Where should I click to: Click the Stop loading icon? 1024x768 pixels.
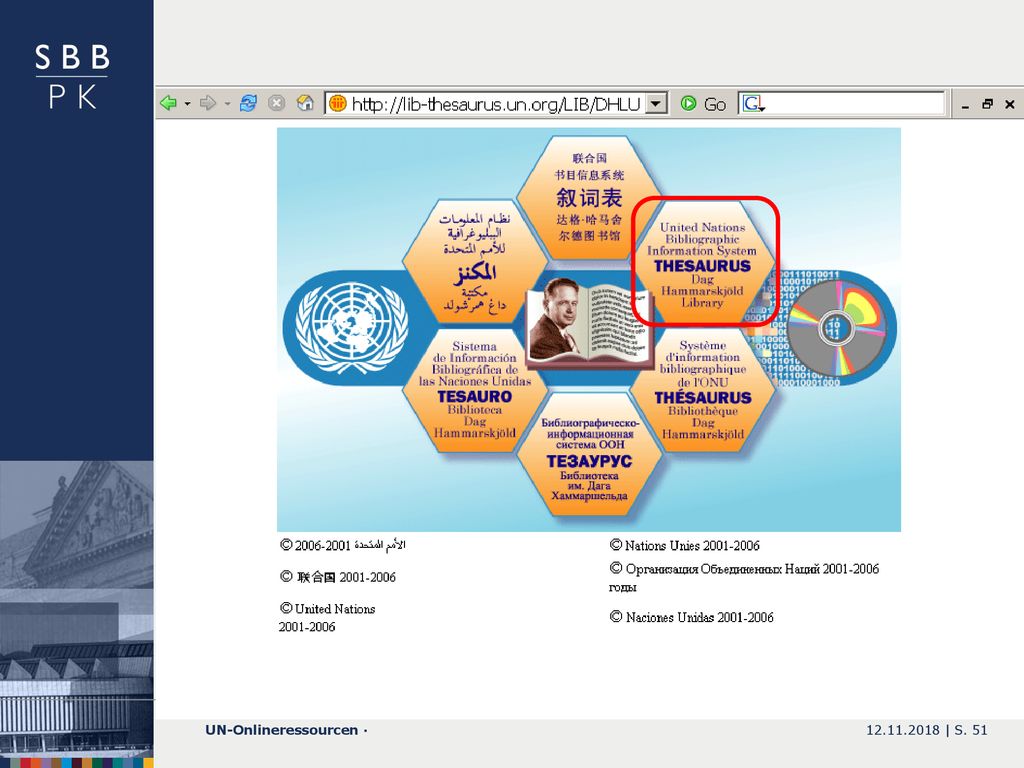click(277, 103)
